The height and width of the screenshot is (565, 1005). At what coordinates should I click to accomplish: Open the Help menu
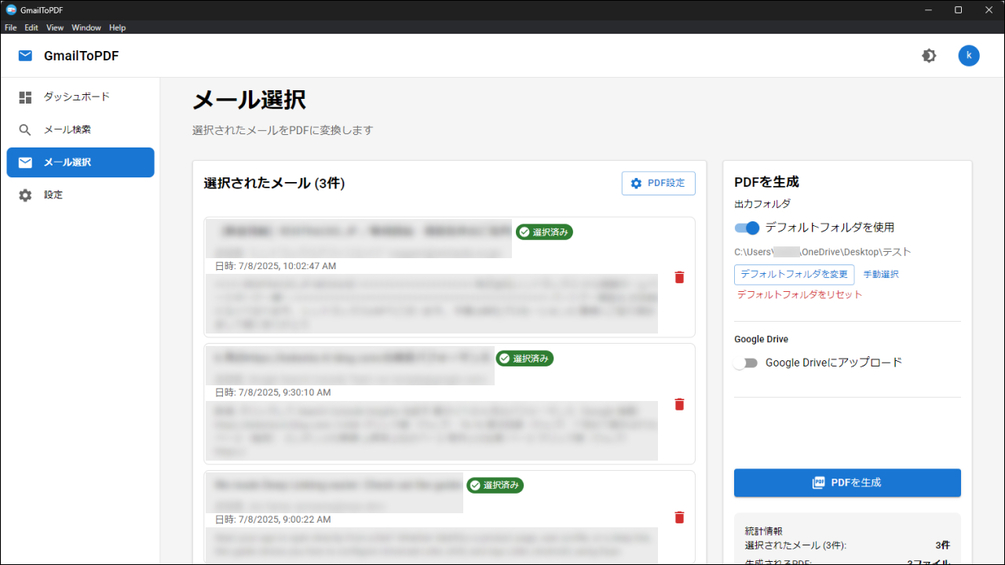click(x=117, y=28)
